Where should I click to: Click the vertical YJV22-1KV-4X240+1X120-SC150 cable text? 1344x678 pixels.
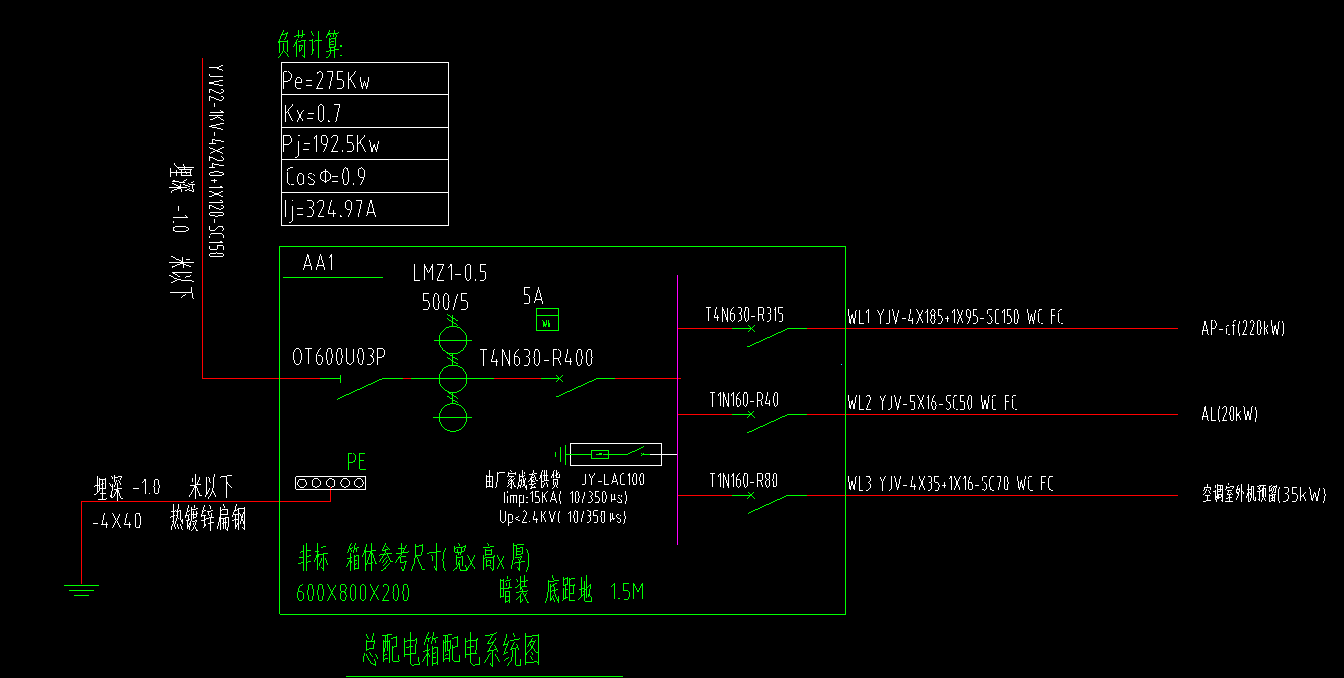click(216, 160)
